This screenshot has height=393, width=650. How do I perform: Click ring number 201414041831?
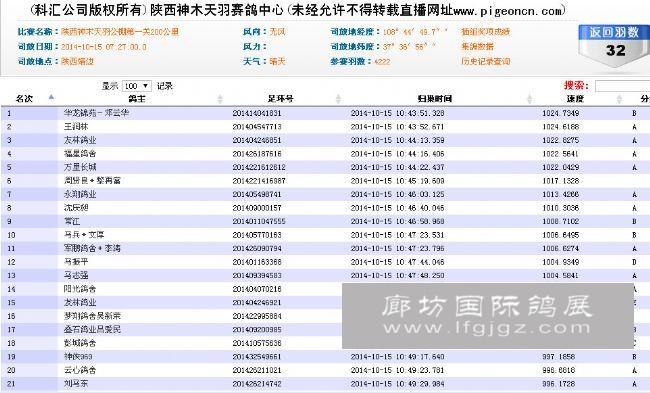tap(257, 113)
